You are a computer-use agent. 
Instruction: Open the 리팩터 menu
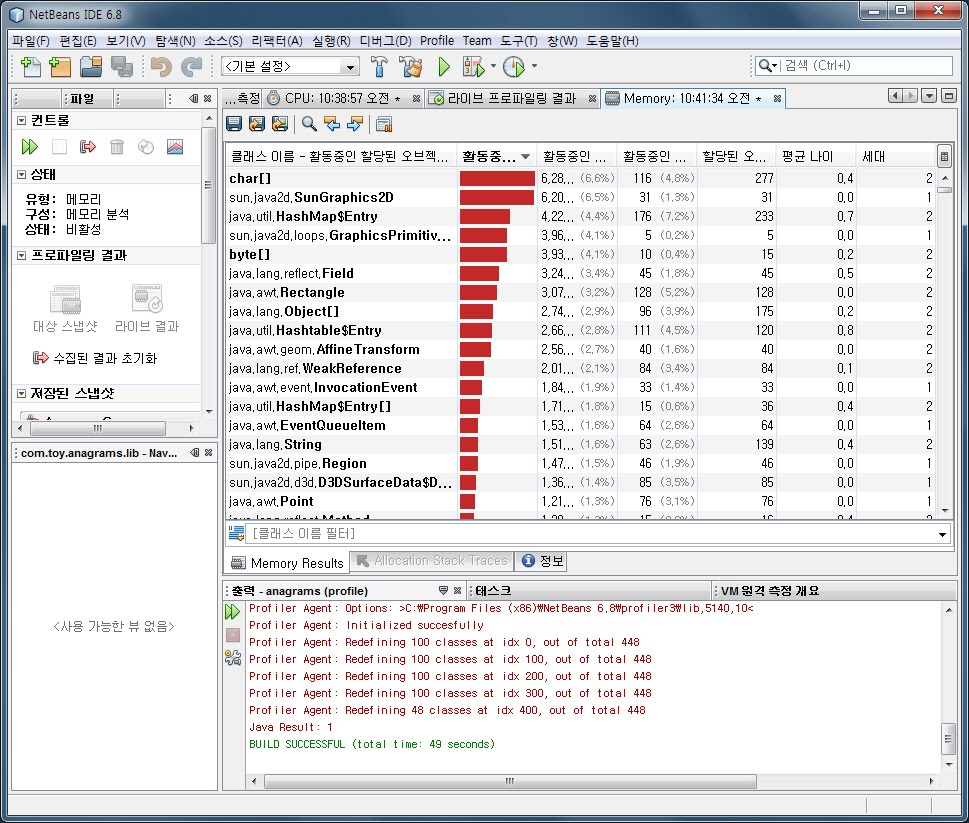277,41
